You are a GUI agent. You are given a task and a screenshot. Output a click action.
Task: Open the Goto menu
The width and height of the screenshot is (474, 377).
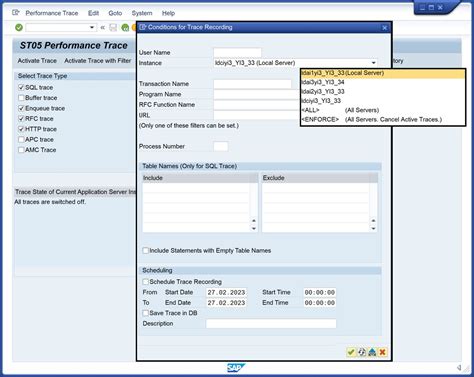(x=115, y=13)
